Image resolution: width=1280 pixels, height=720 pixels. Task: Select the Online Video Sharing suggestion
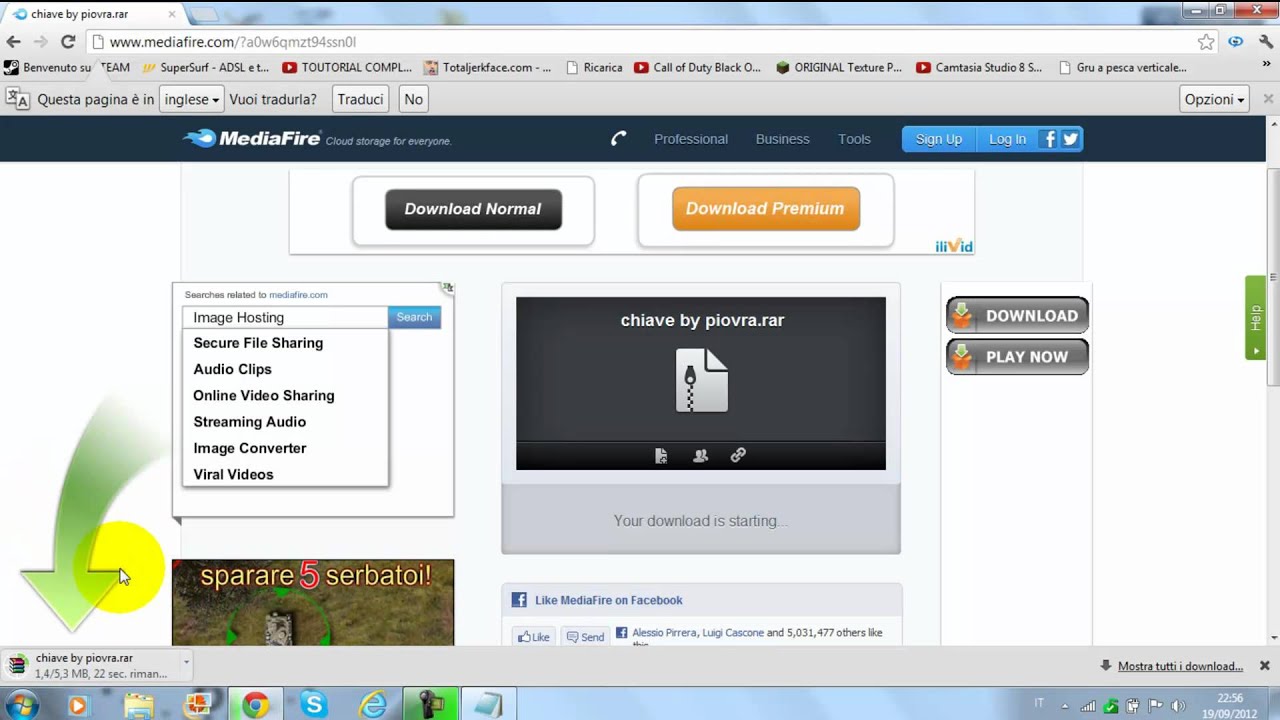(264, 395)
